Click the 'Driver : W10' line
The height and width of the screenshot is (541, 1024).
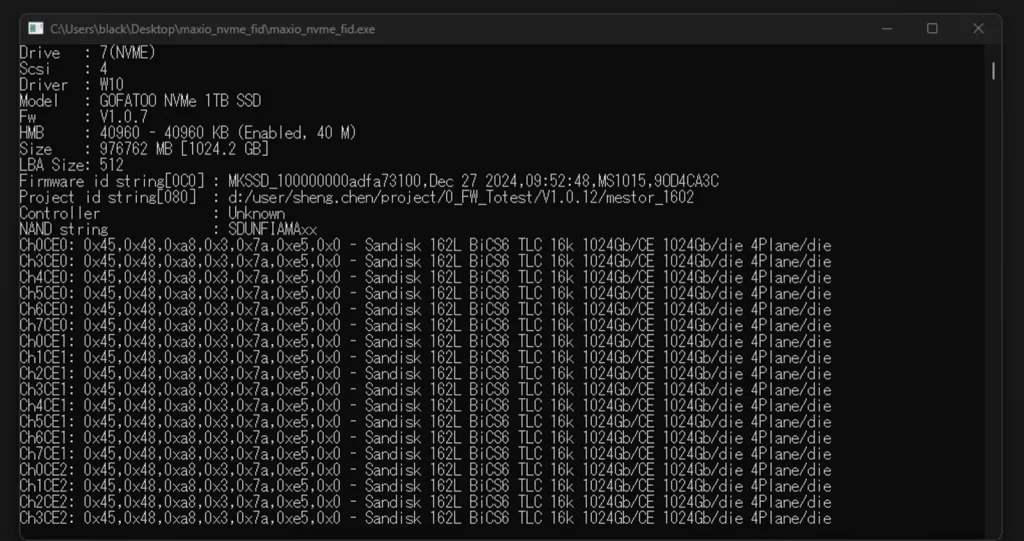point(71,85)
